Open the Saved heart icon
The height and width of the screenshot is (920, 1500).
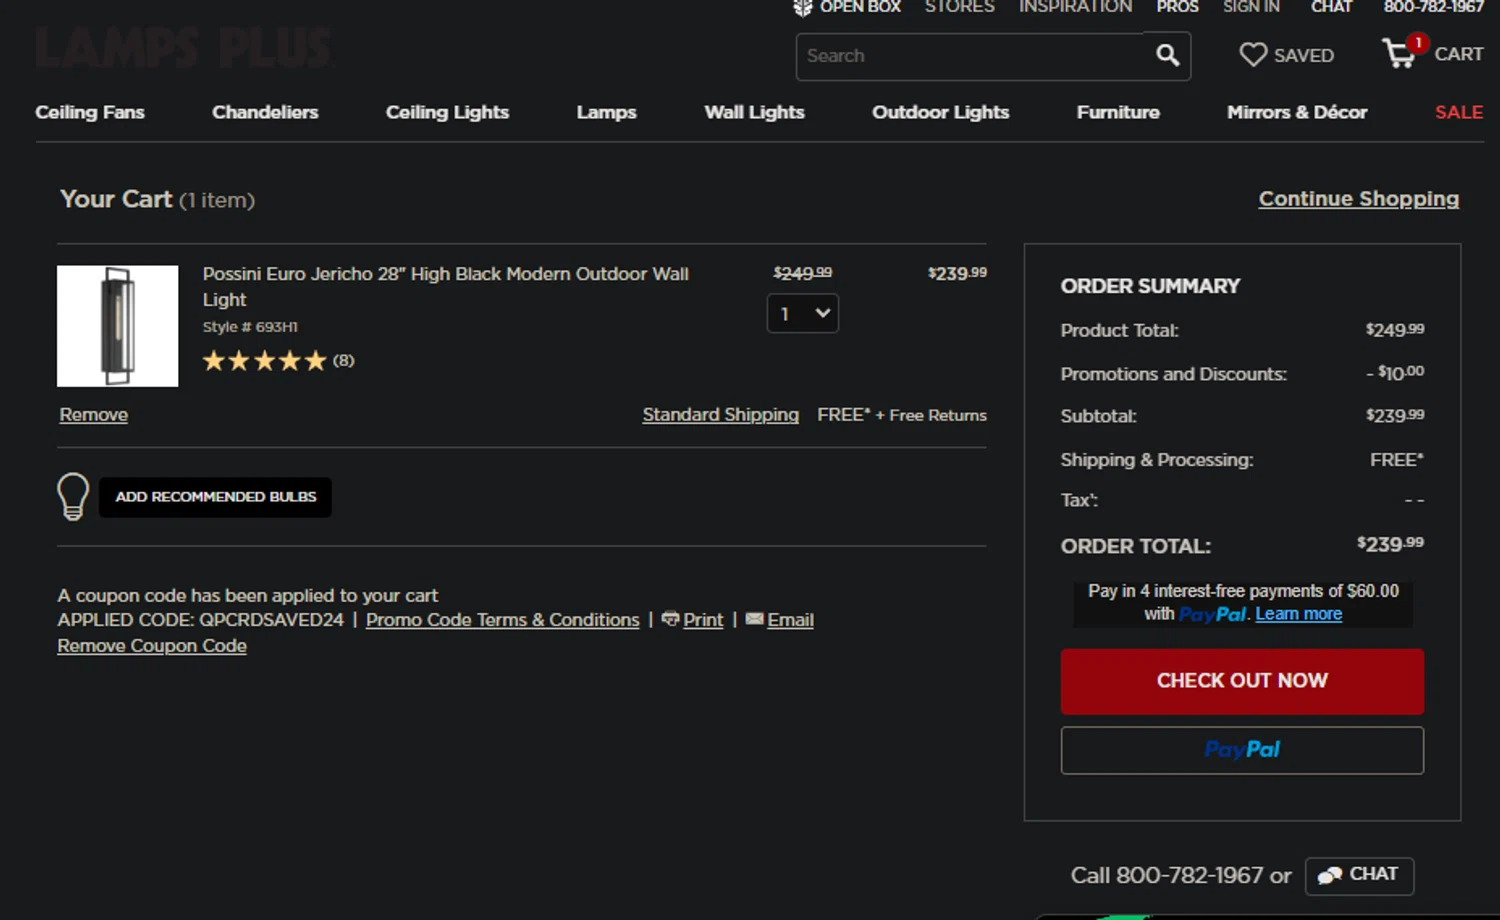click(x=1253, y=55)
